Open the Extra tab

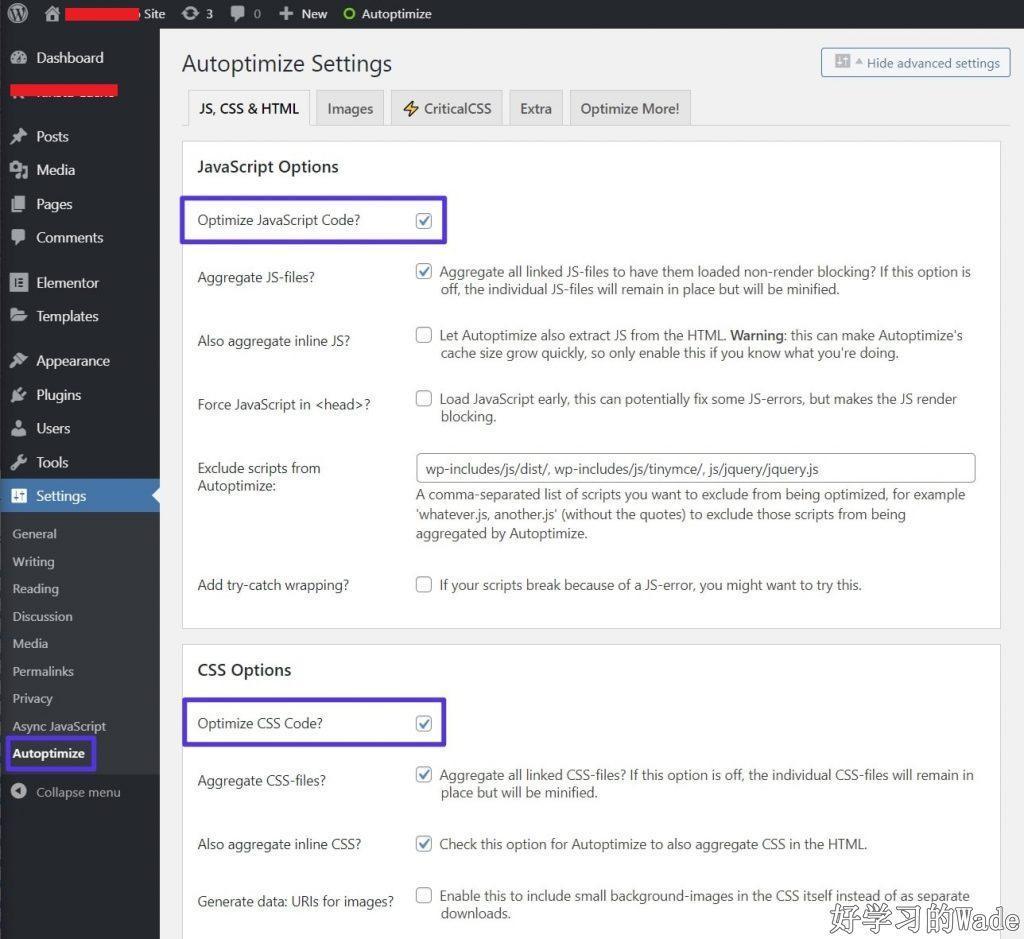[x=536, y=108]
